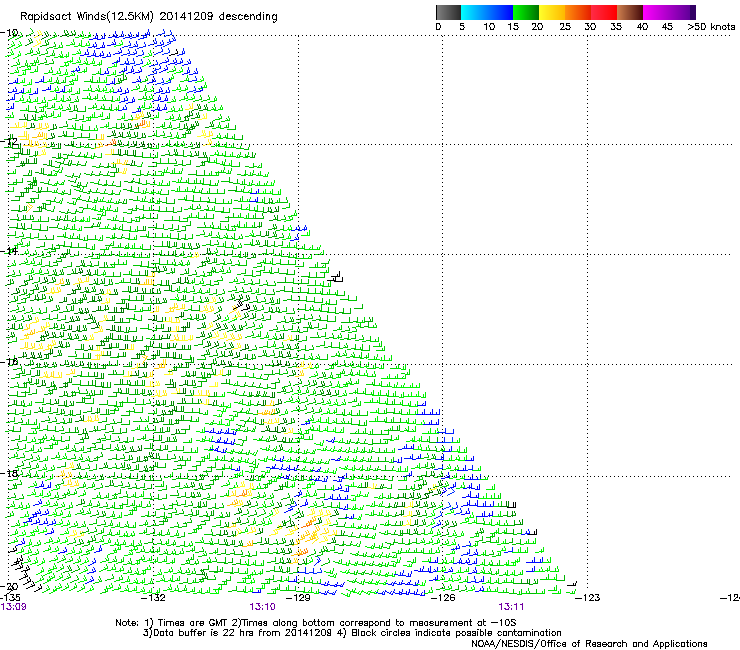Viewport: 740px width, 650px height.
Task: Click the NOAA/NESDIS credit text
Action: (x=589, y=644)
